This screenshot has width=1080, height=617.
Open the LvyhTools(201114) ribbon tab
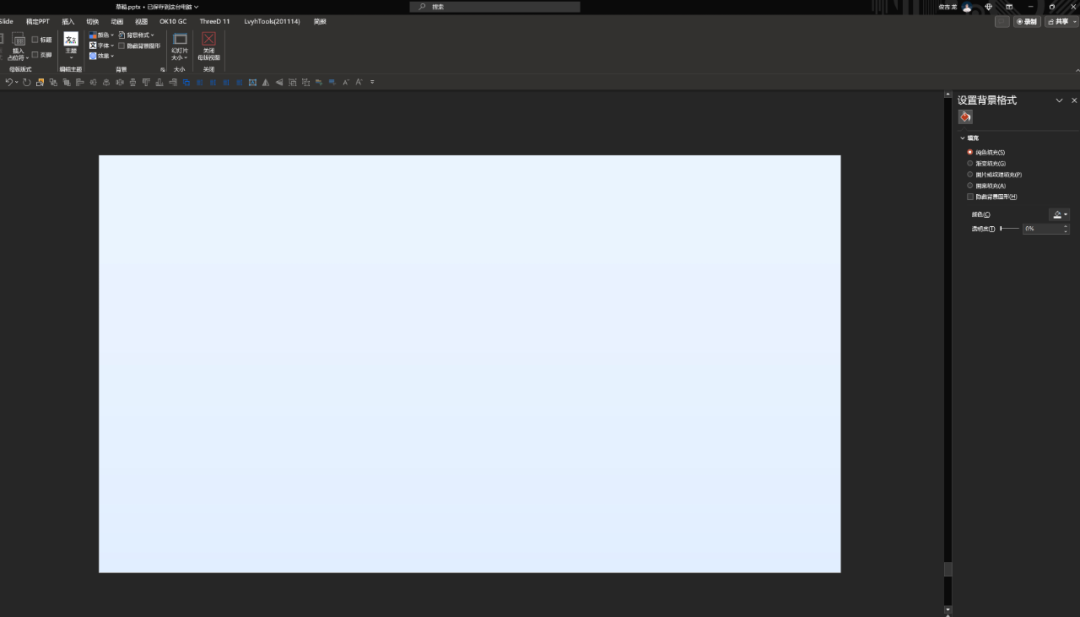[x=272, y=22]
